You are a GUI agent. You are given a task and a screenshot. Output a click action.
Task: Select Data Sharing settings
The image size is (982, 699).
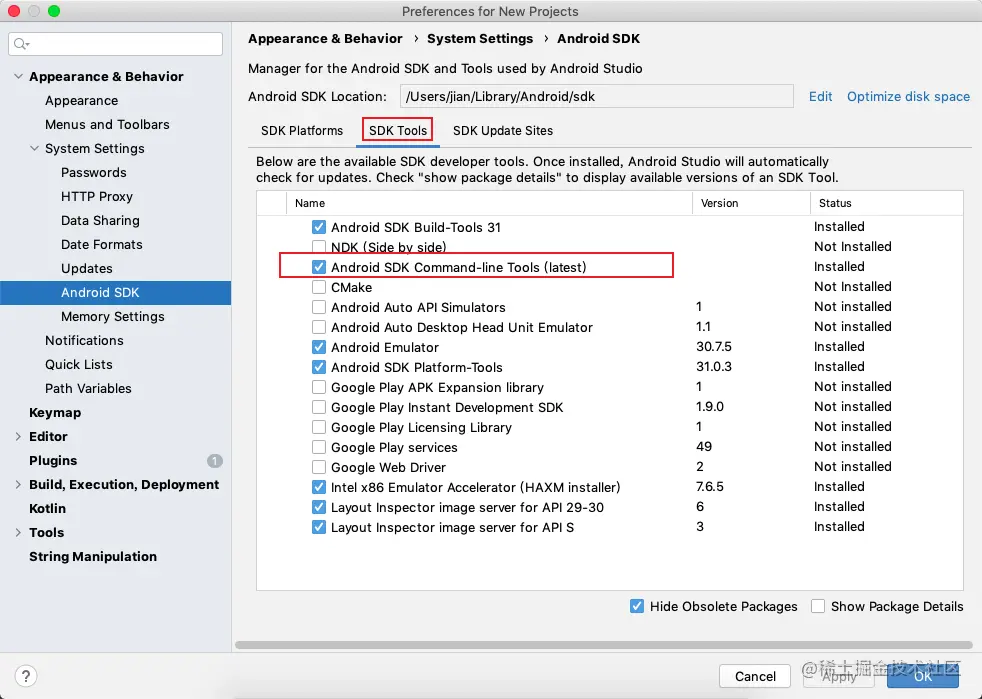click(x=100, y=220)
